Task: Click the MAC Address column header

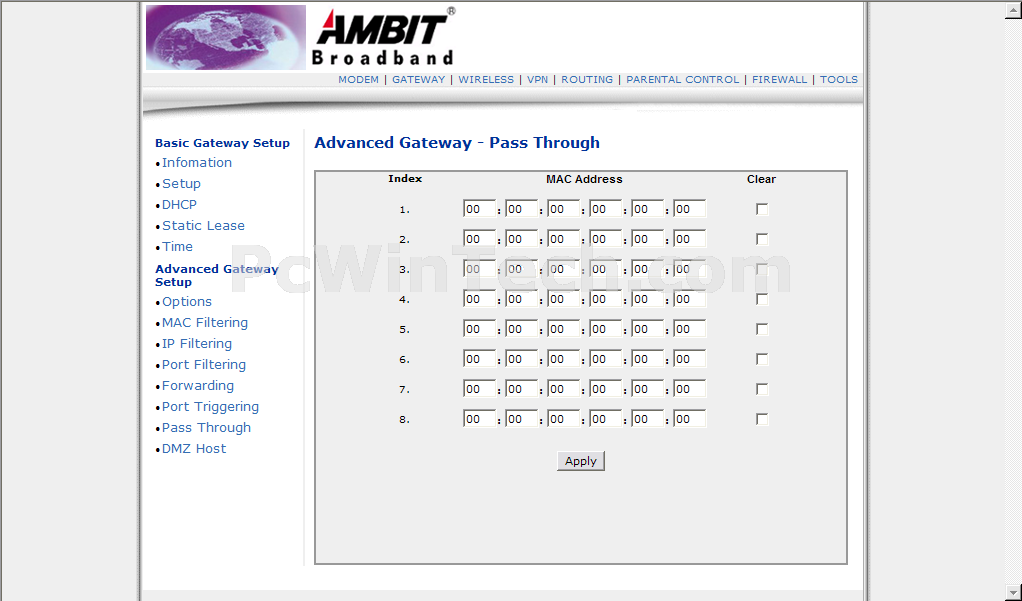Action: click(x=584, y=179)
